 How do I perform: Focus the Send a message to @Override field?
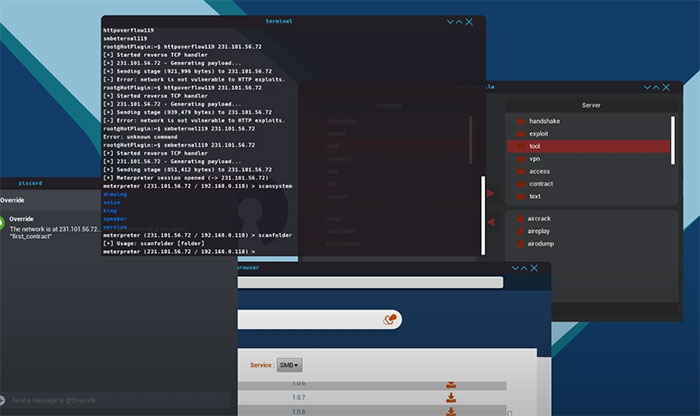pos(119,400)
